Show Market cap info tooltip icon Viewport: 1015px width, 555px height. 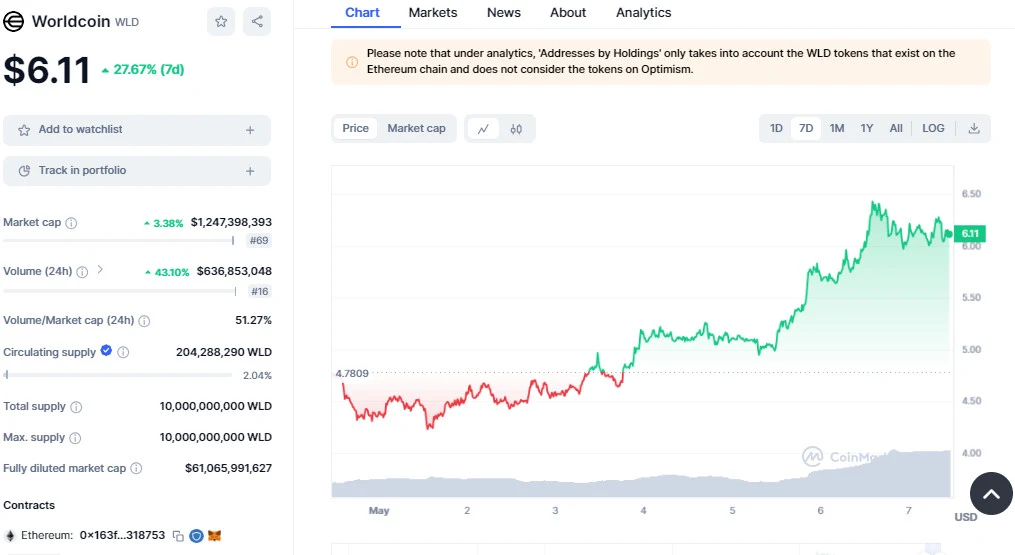click(x=71, y=223)
